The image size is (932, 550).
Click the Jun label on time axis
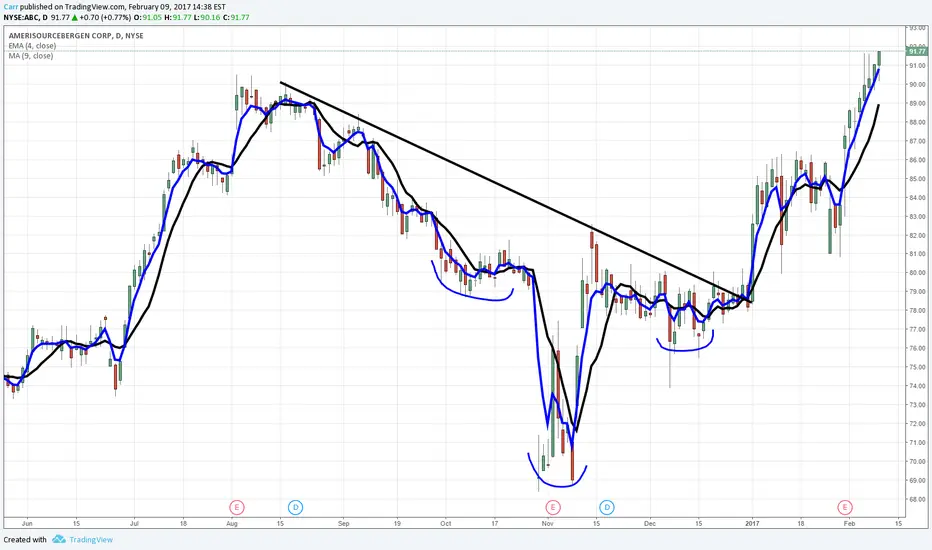tap(27, 524)
